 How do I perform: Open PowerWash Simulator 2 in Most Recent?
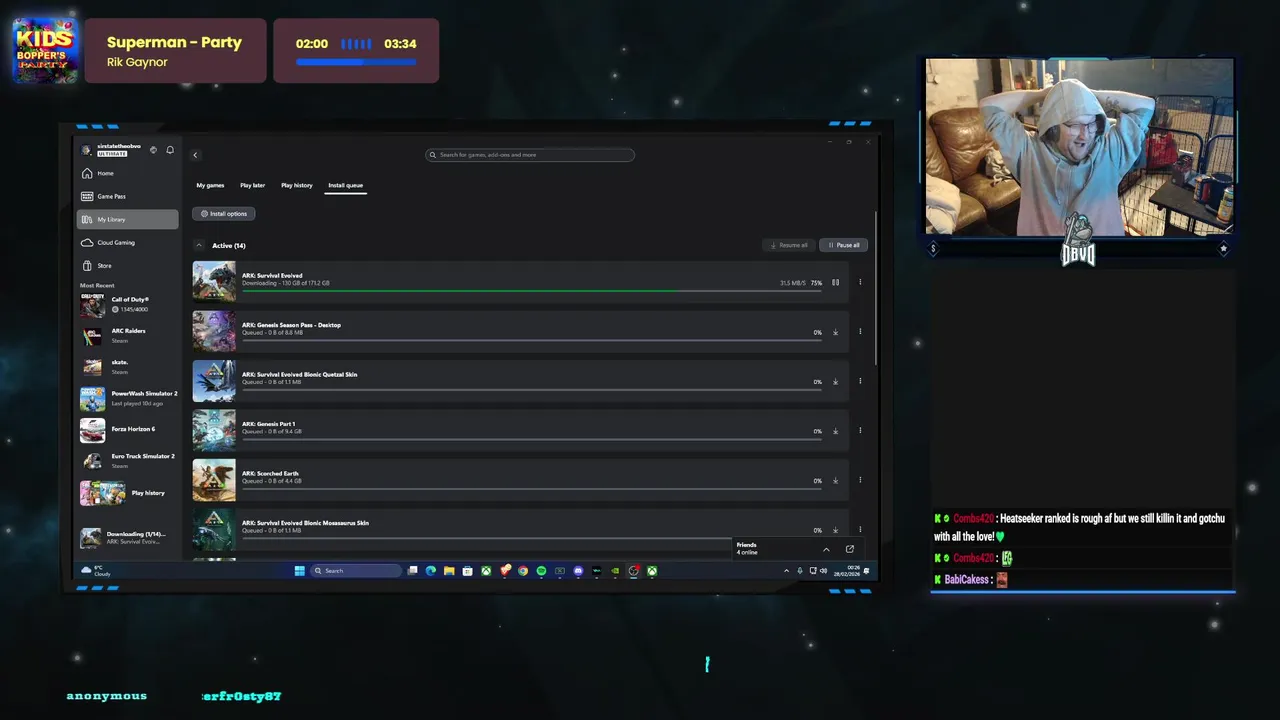[128, 398]
